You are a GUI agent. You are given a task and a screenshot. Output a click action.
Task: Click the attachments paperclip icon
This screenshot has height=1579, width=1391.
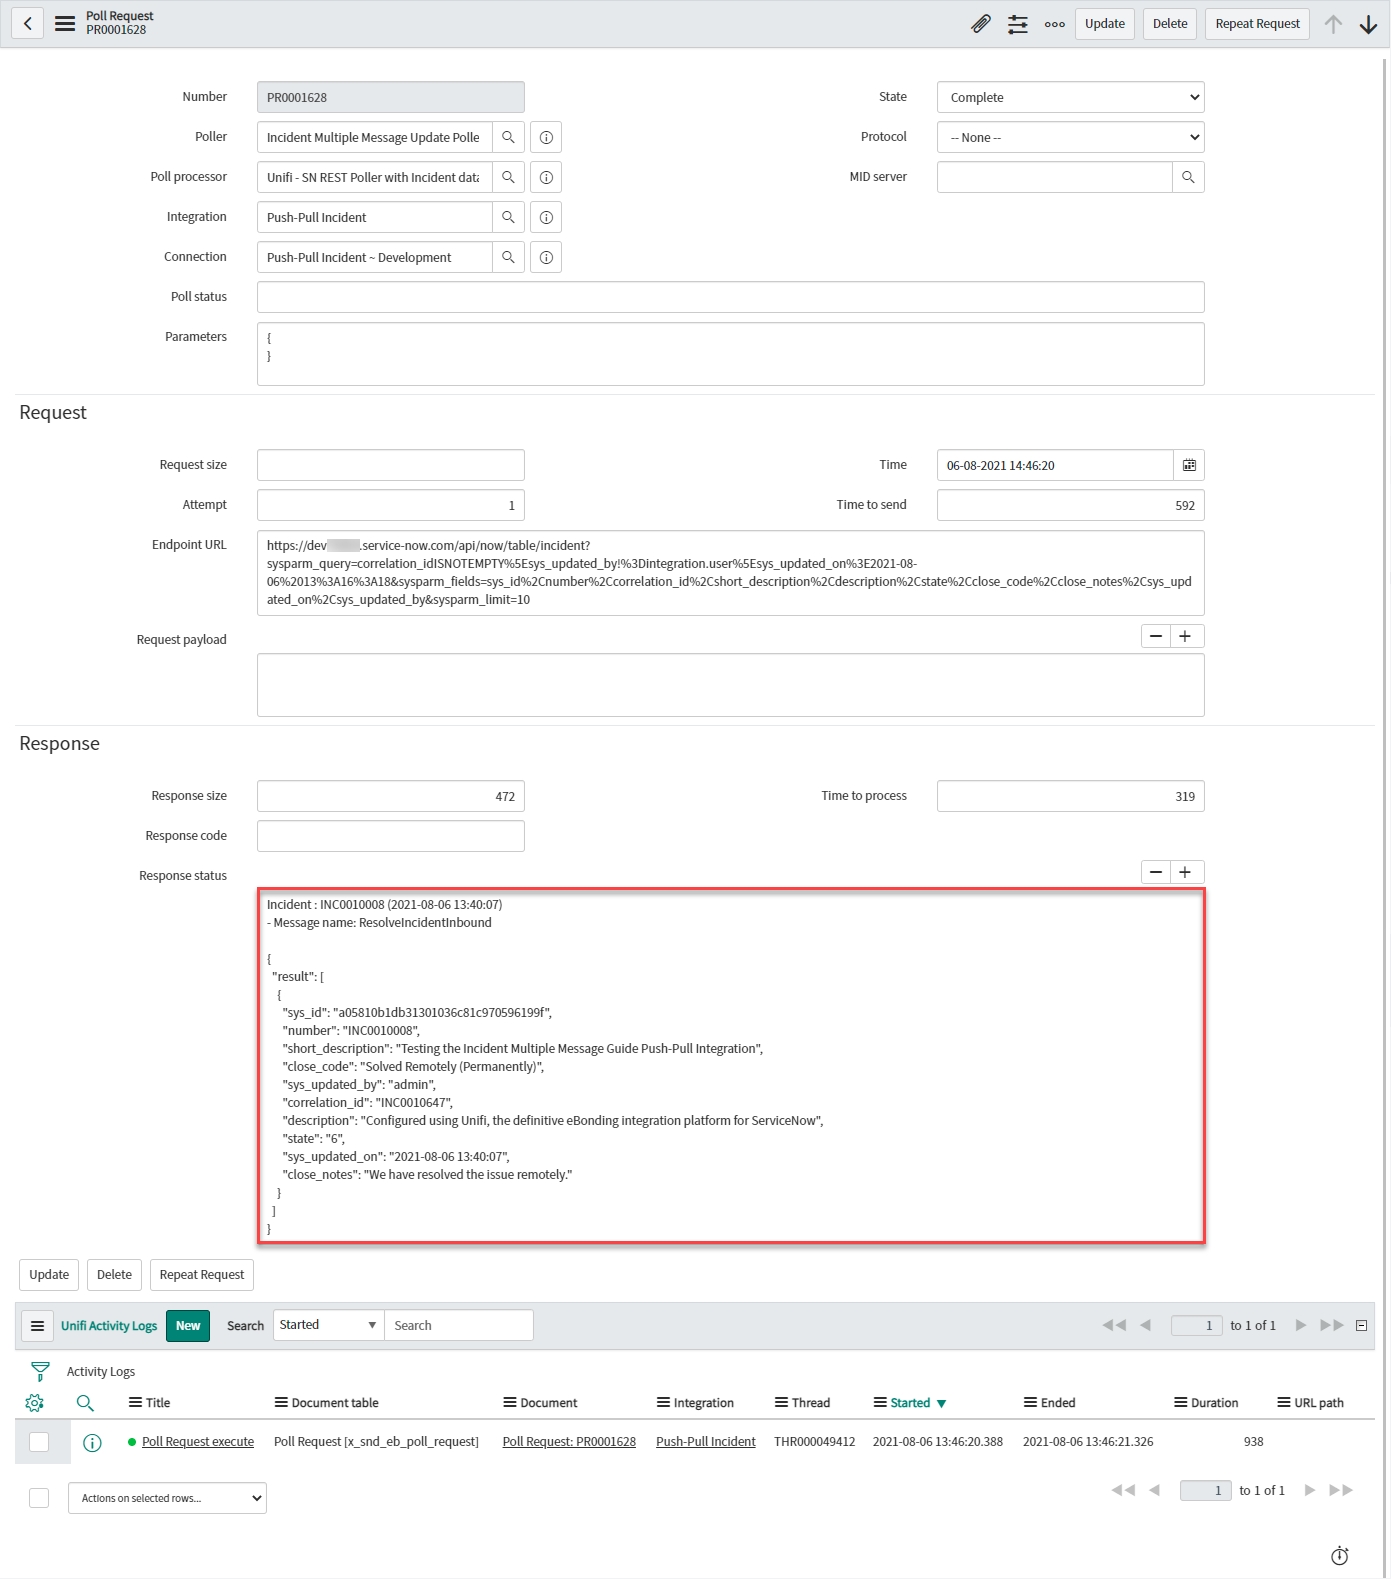click(981, 24)
